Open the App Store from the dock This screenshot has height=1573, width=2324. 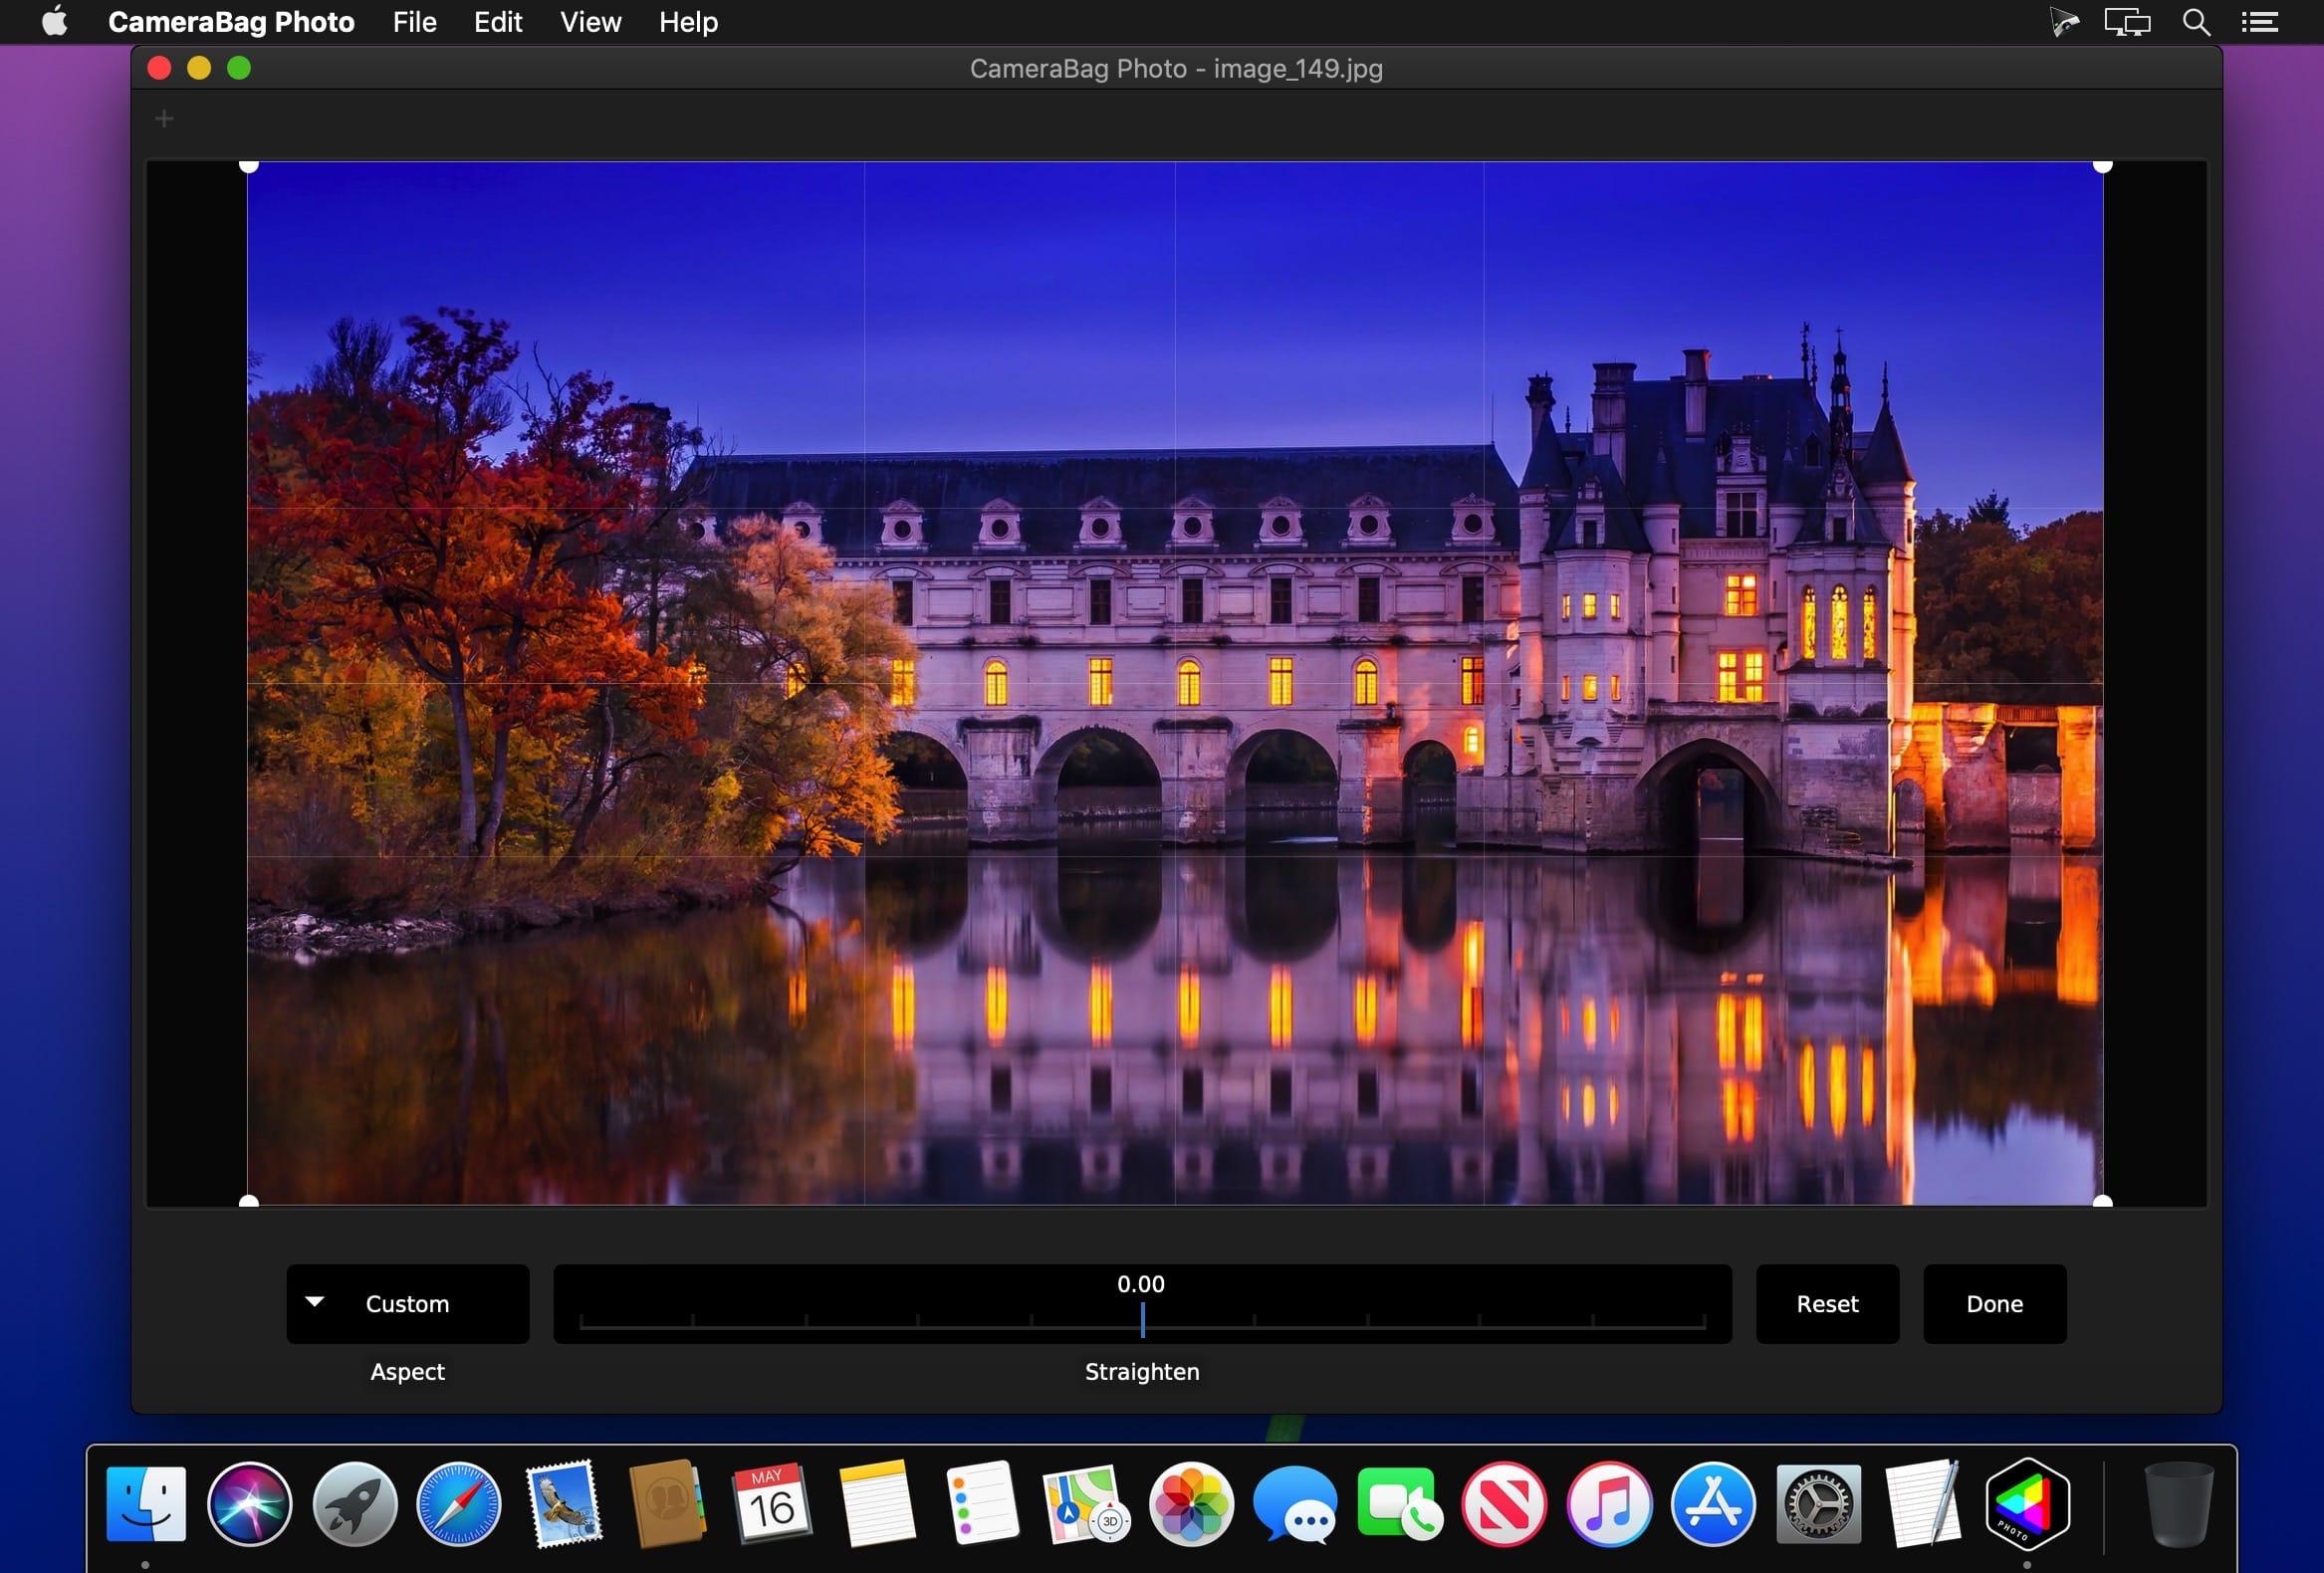click(1712, 1504)
